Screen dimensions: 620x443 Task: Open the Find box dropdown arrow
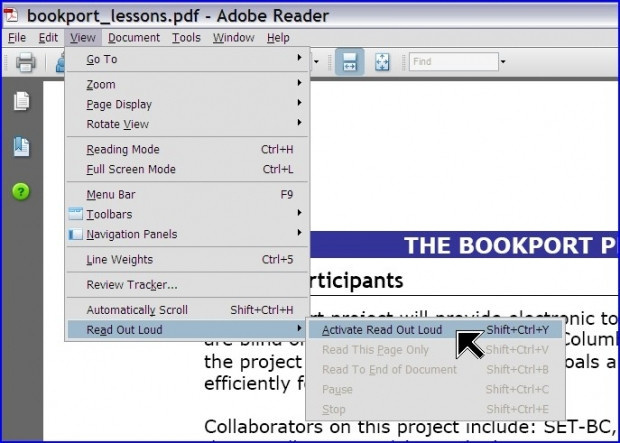click(503, 62)
